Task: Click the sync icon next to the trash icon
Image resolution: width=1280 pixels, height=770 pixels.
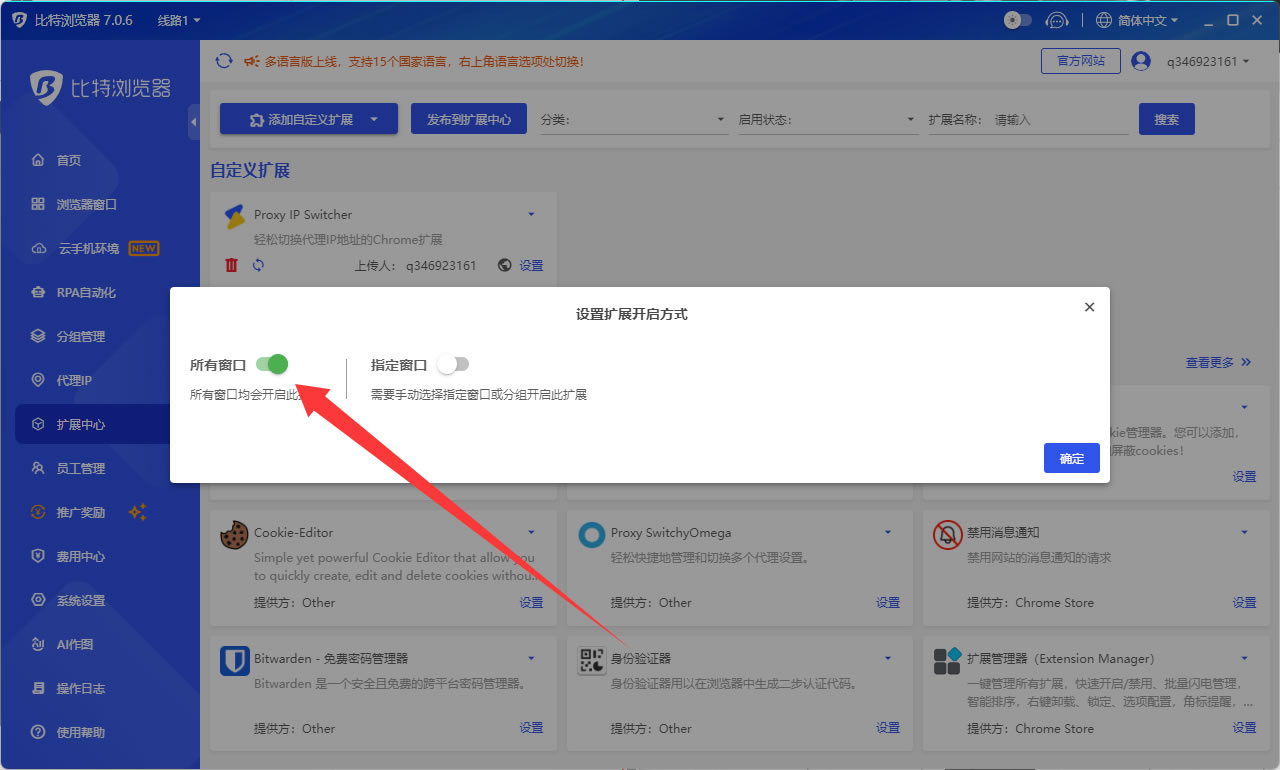Action: coord(258,265)
